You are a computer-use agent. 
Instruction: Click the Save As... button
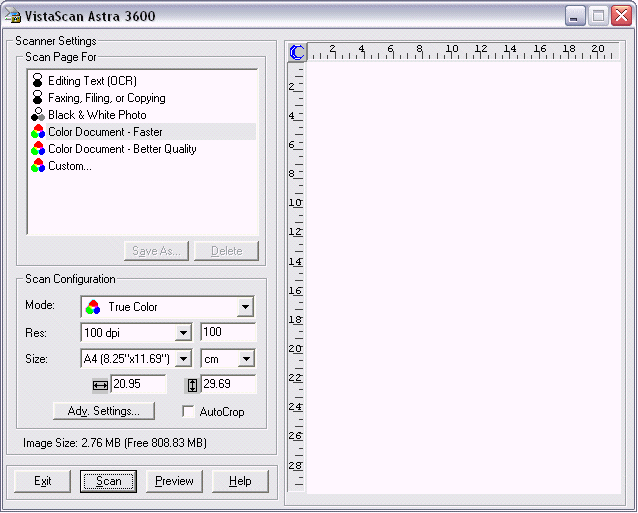[156, 251]
